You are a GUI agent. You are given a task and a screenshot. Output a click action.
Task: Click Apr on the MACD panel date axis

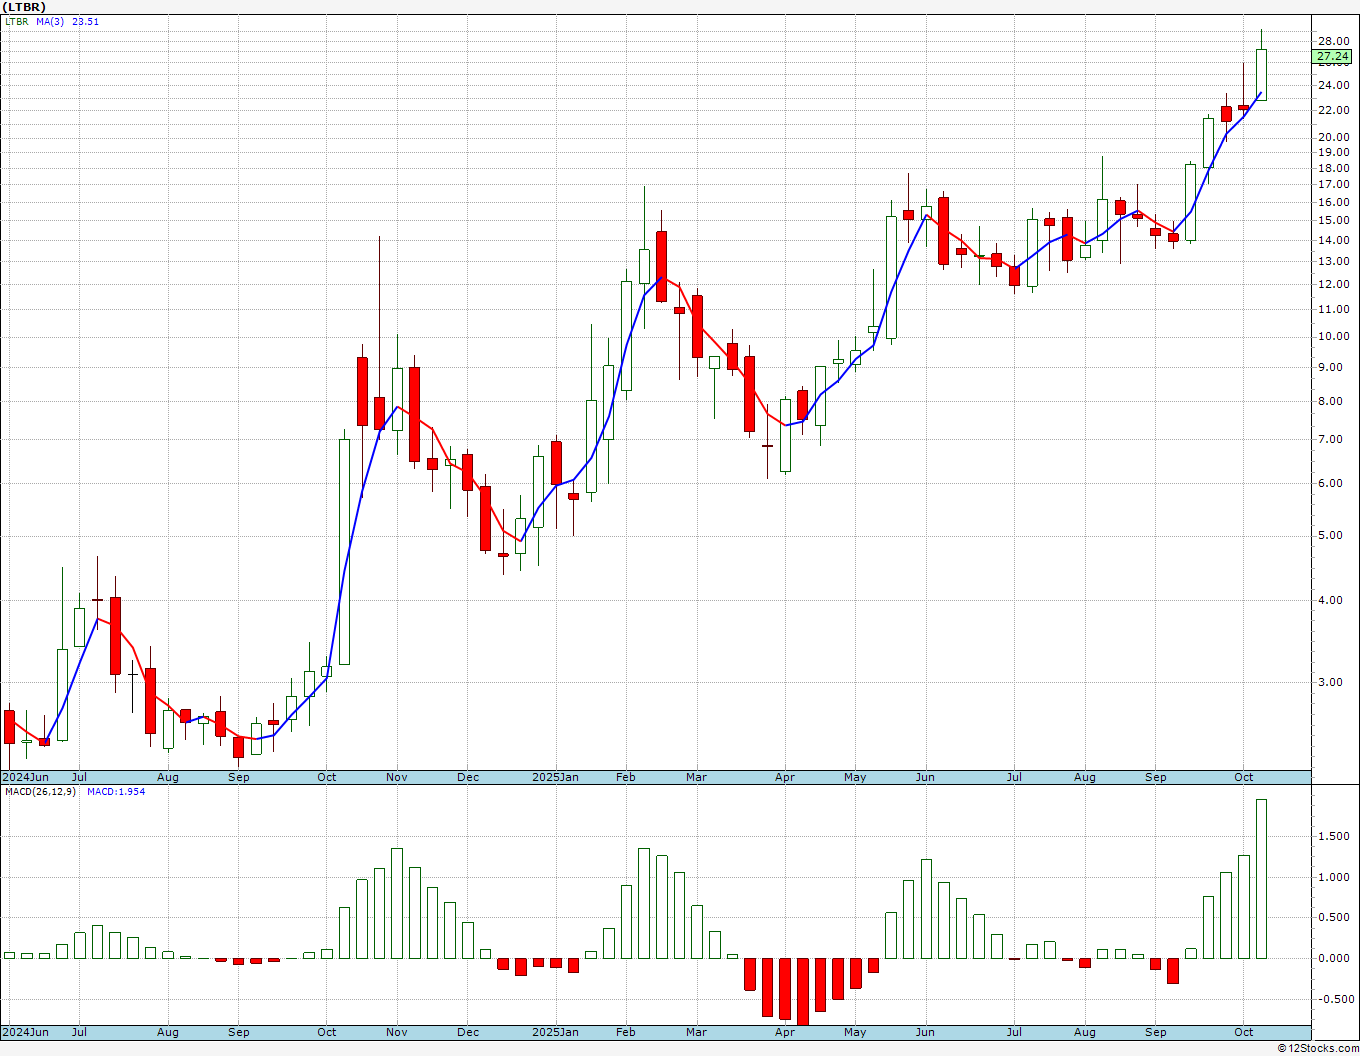point(785,1032)
